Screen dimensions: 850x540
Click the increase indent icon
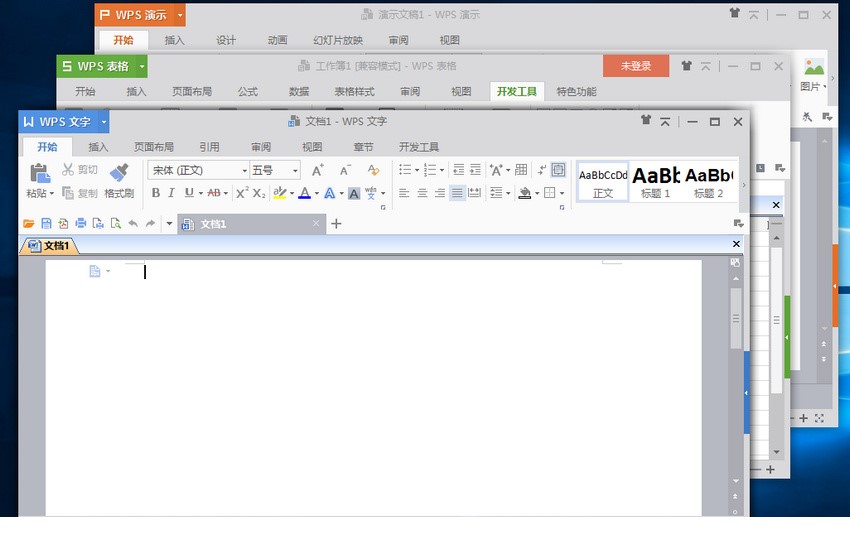[475, 170]
